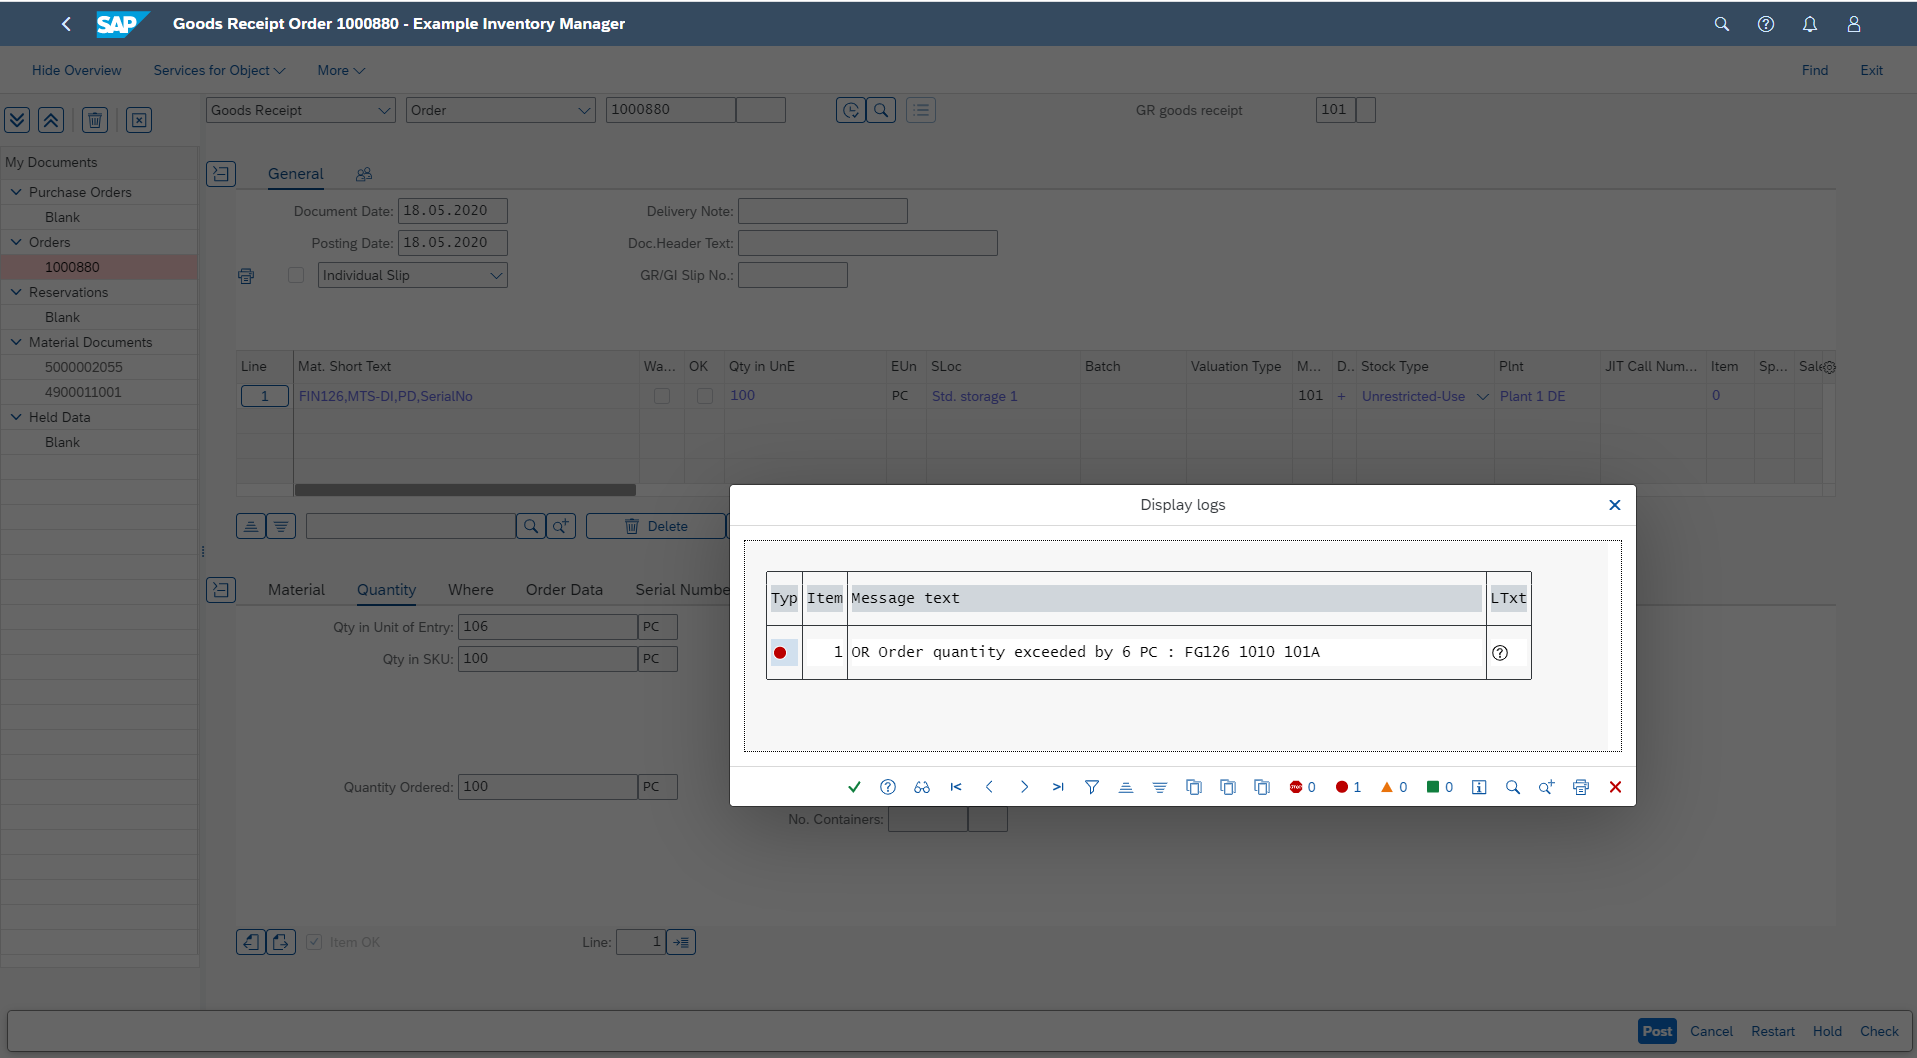
Task: Switch to the Material item tab
Action: click(x=296, y=590)
